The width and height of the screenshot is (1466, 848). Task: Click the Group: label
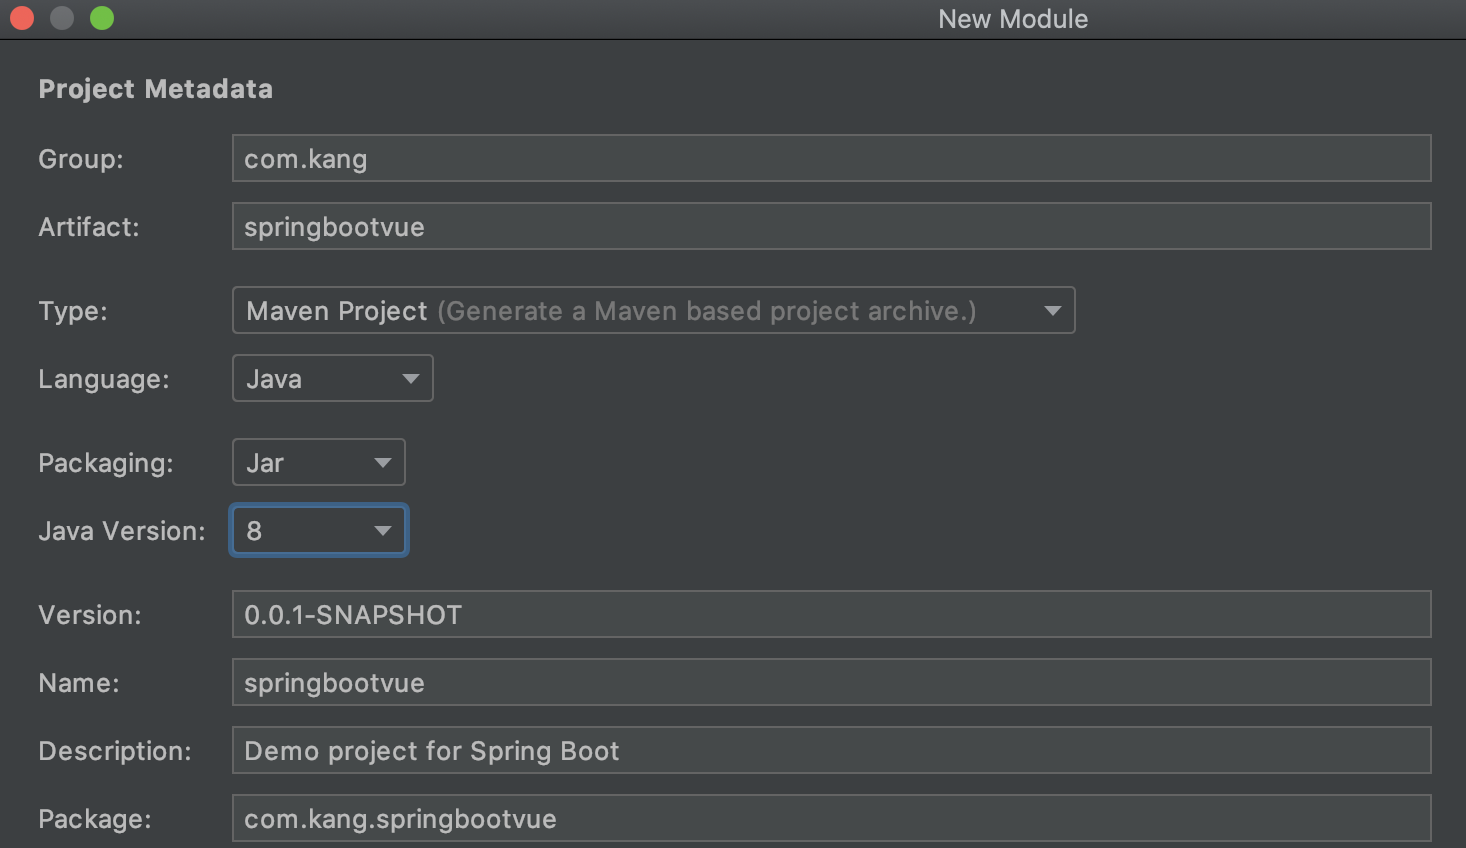pyautogui.click(x=80, y=159)
